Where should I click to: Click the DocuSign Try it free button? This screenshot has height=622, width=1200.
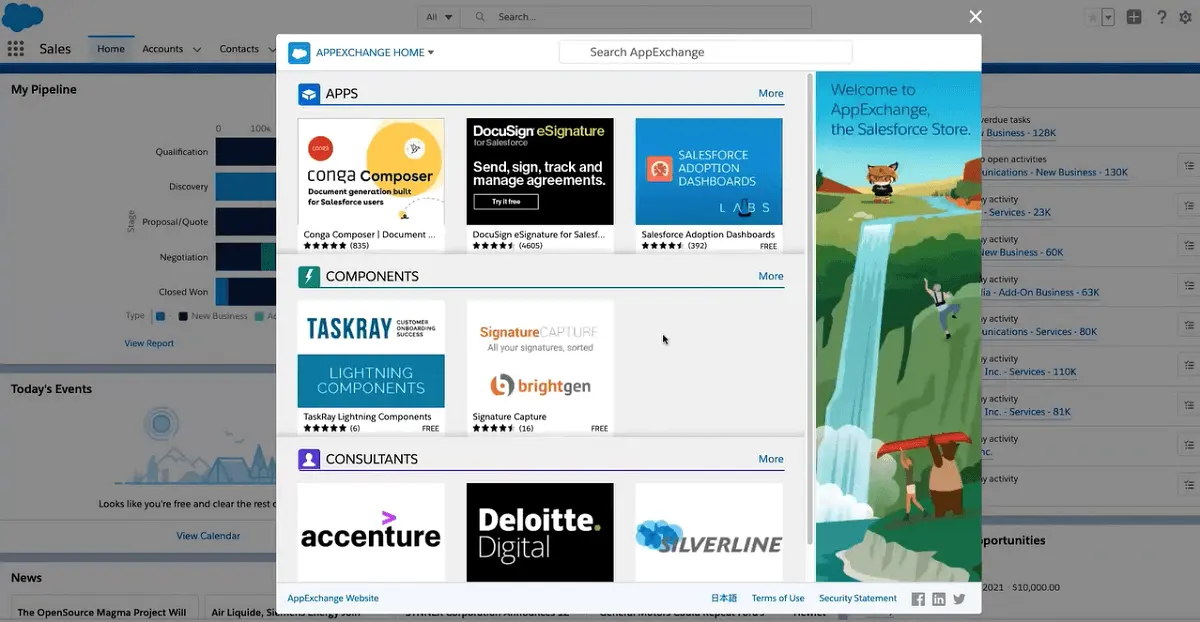(x=506, y=202)
